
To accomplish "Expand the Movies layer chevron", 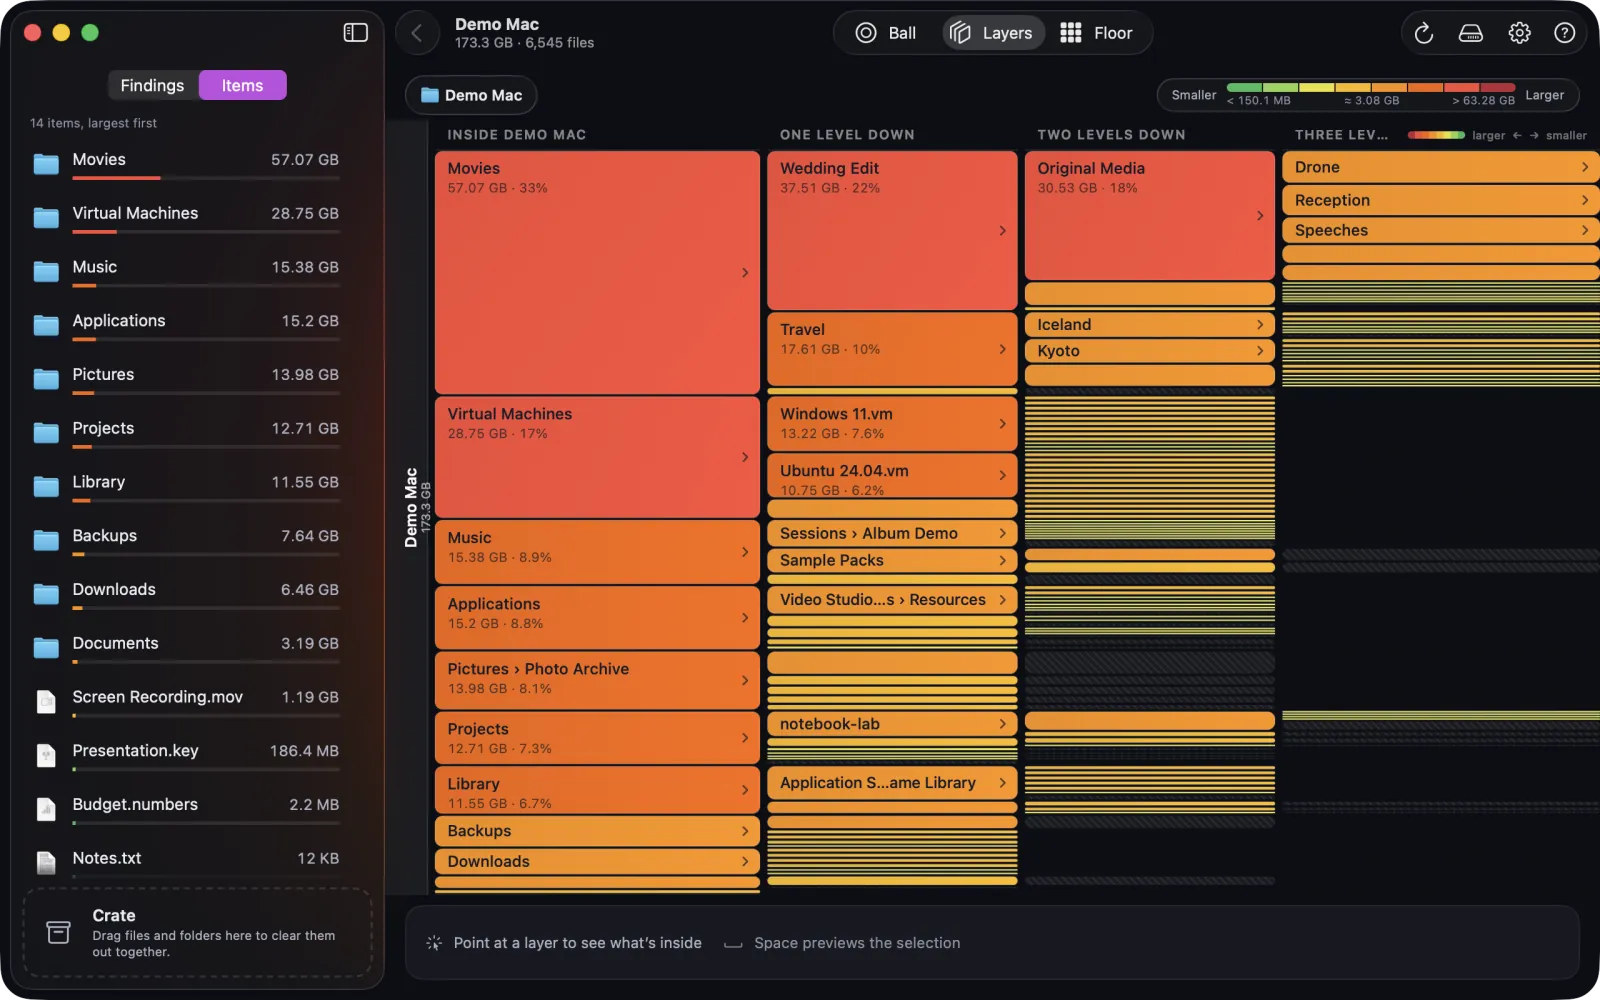I will point(745,272).
